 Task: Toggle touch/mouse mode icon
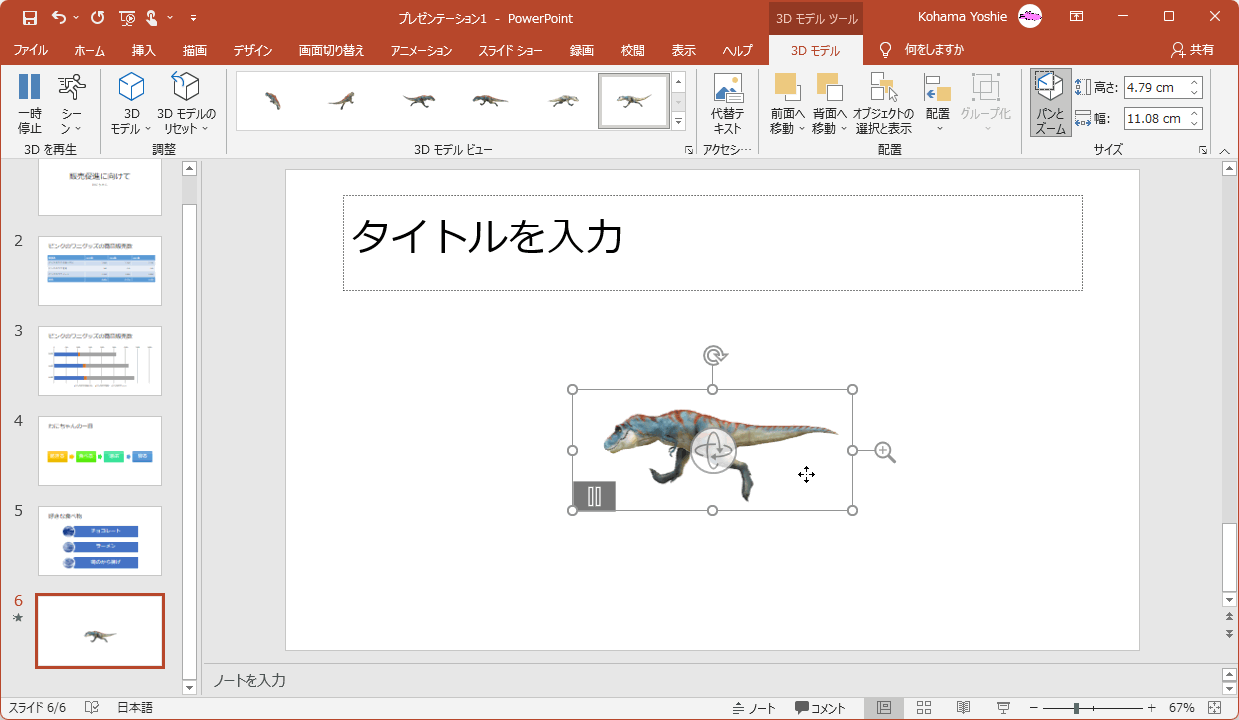153,17
